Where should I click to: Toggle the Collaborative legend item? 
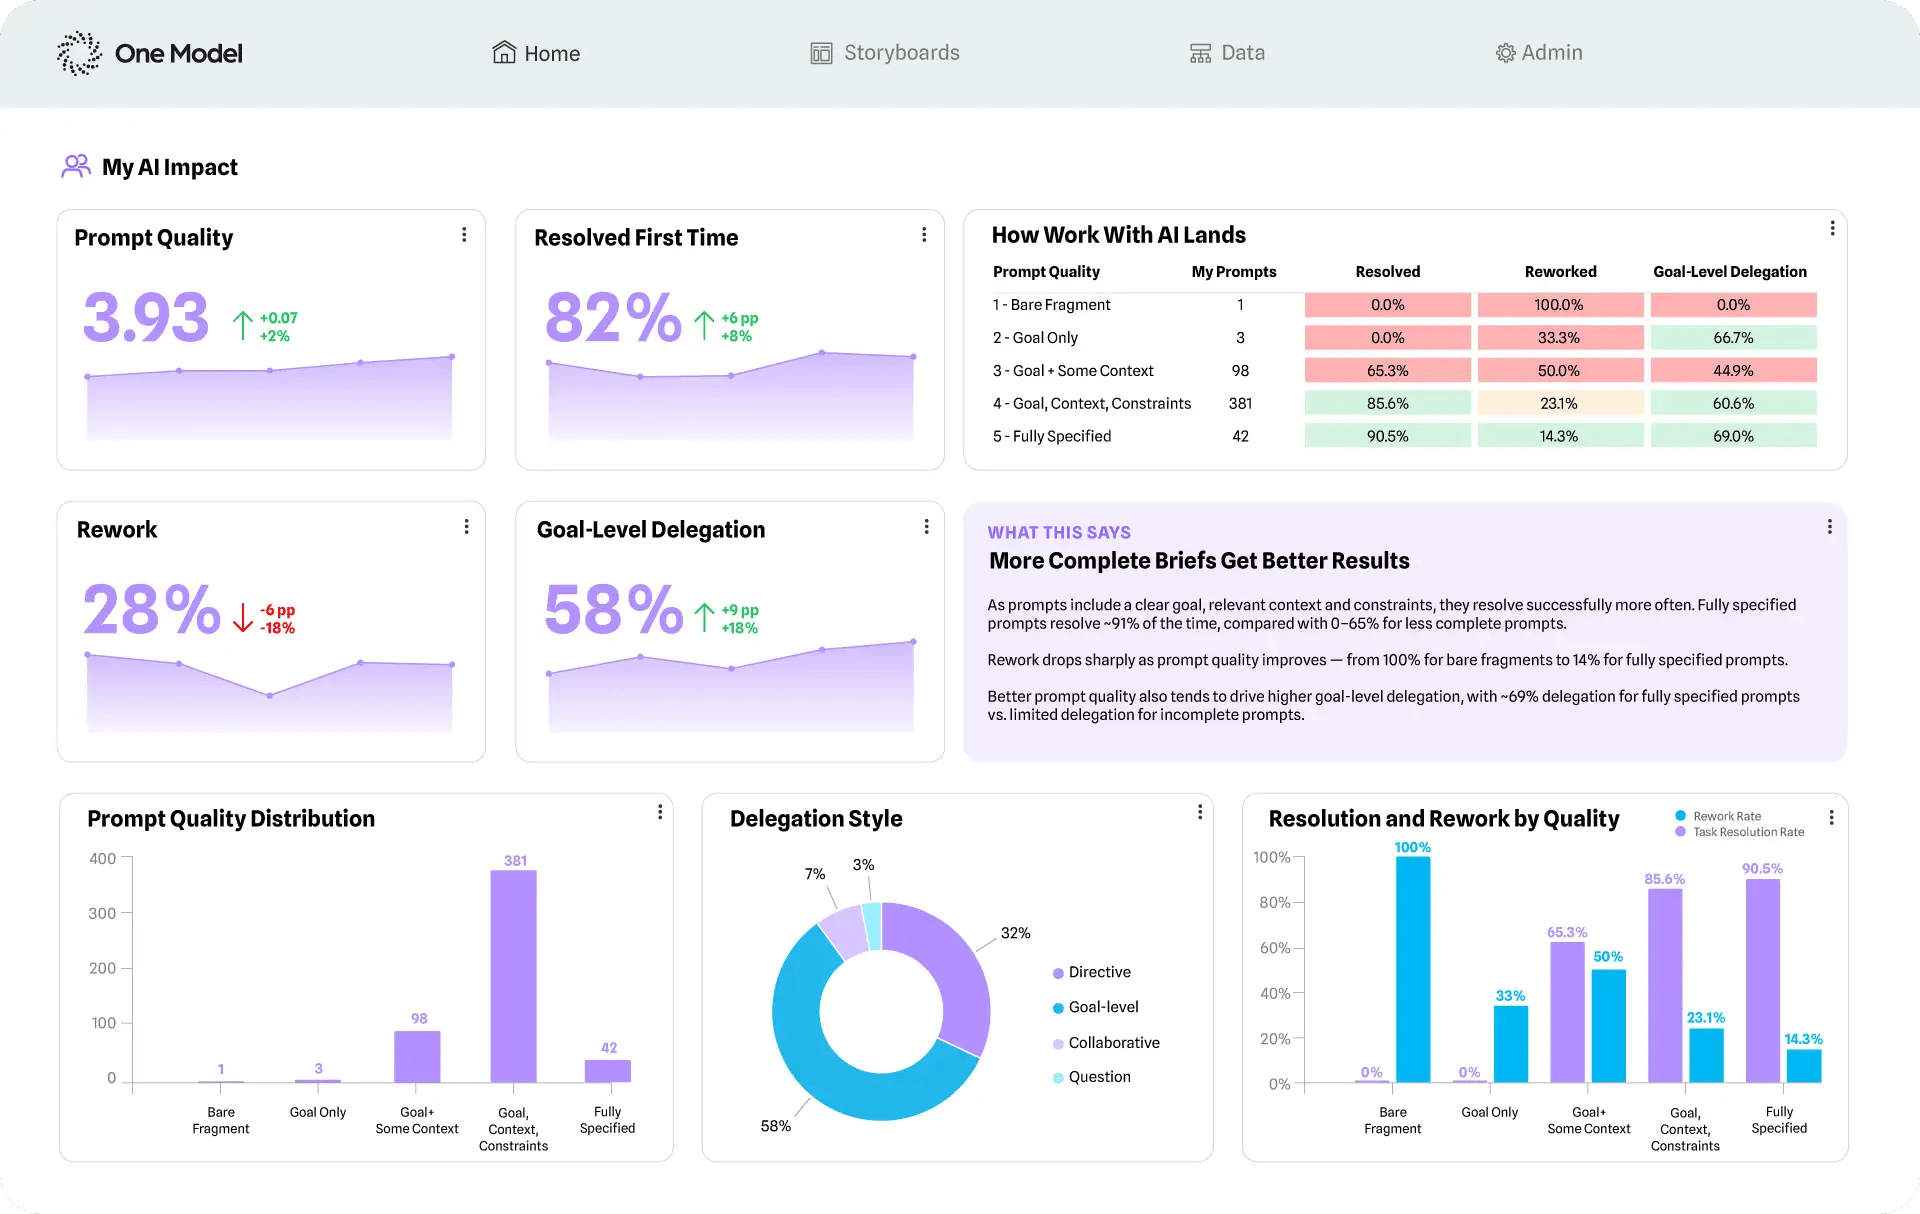[x=1106, y=1042]
